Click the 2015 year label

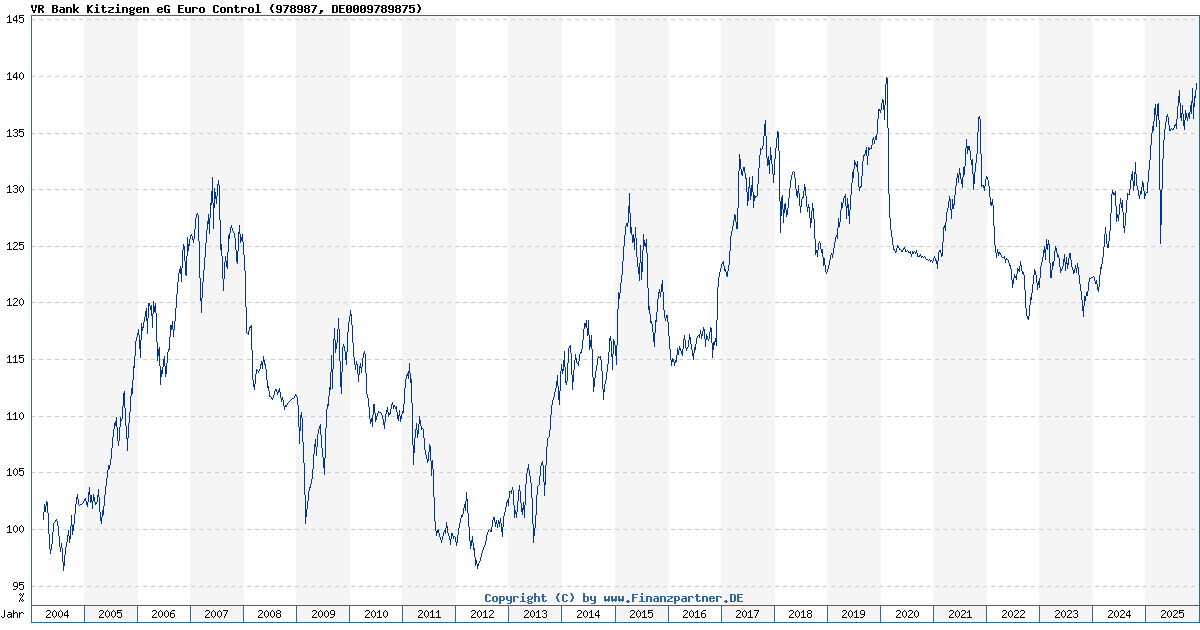tap(641, 614)
